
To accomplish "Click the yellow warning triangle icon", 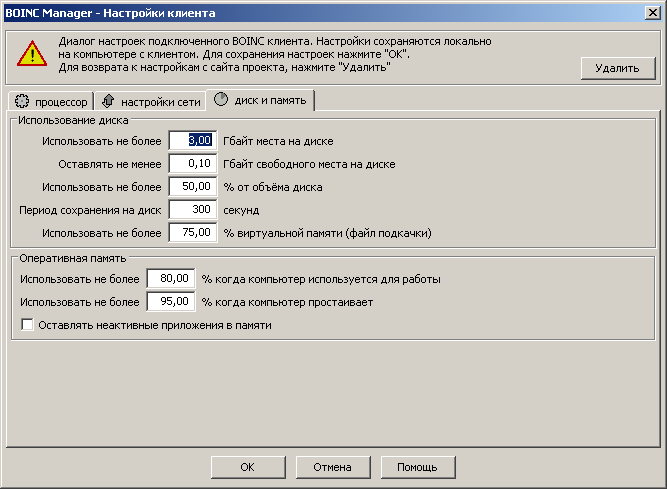I will click(x=31, y=54).
